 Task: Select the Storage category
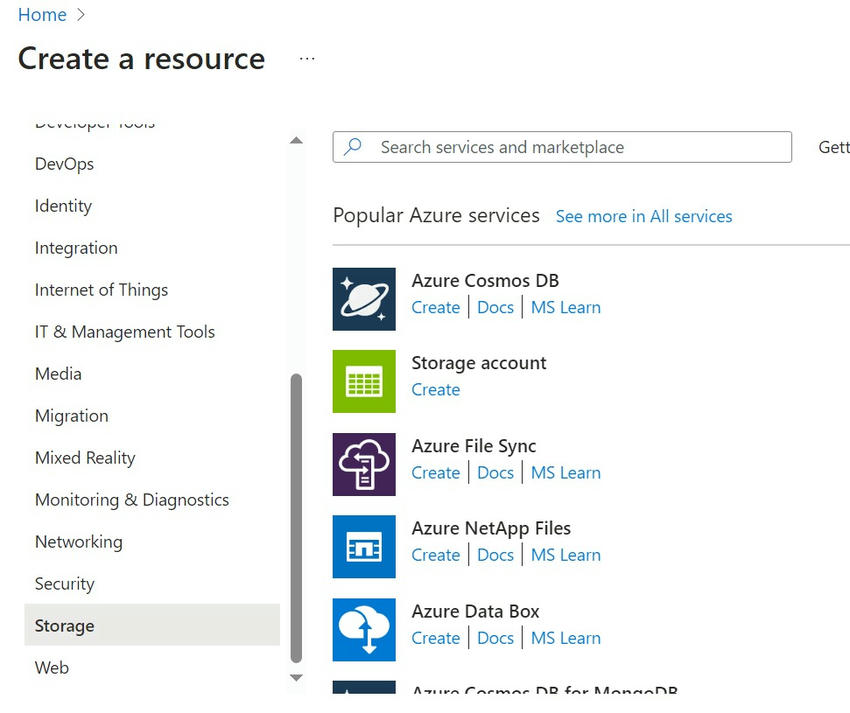(64, 625)
